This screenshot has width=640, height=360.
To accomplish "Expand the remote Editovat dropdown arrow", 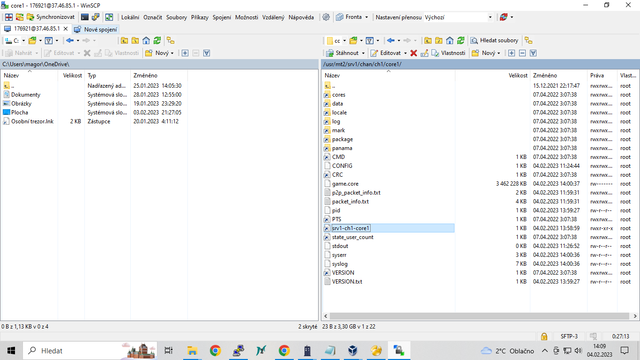I will (405, 53).
